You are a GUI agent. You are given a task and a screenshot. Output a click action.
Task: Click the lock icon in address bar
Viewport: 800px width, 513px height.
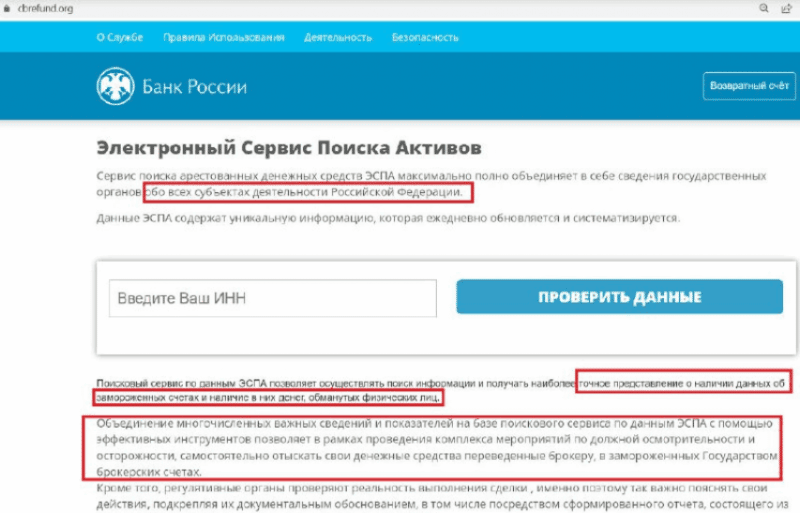(x=7, y=8)
